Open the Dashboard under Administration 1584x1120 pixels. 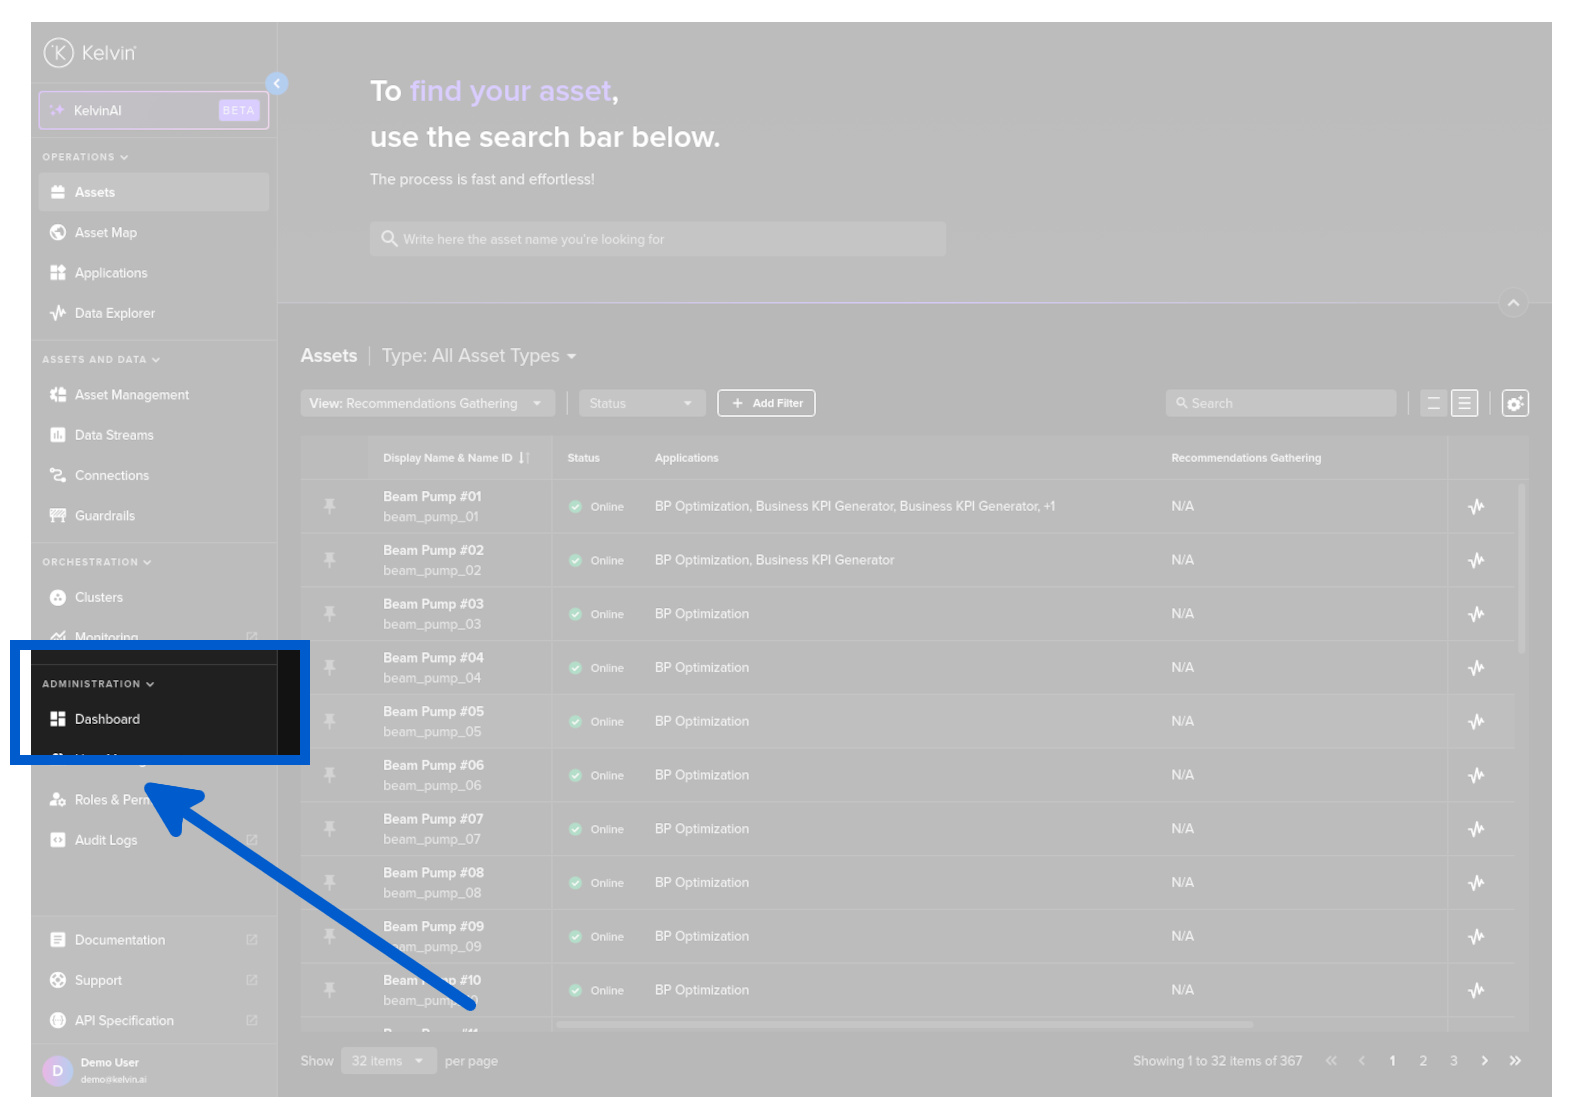(x=107, y=719)
